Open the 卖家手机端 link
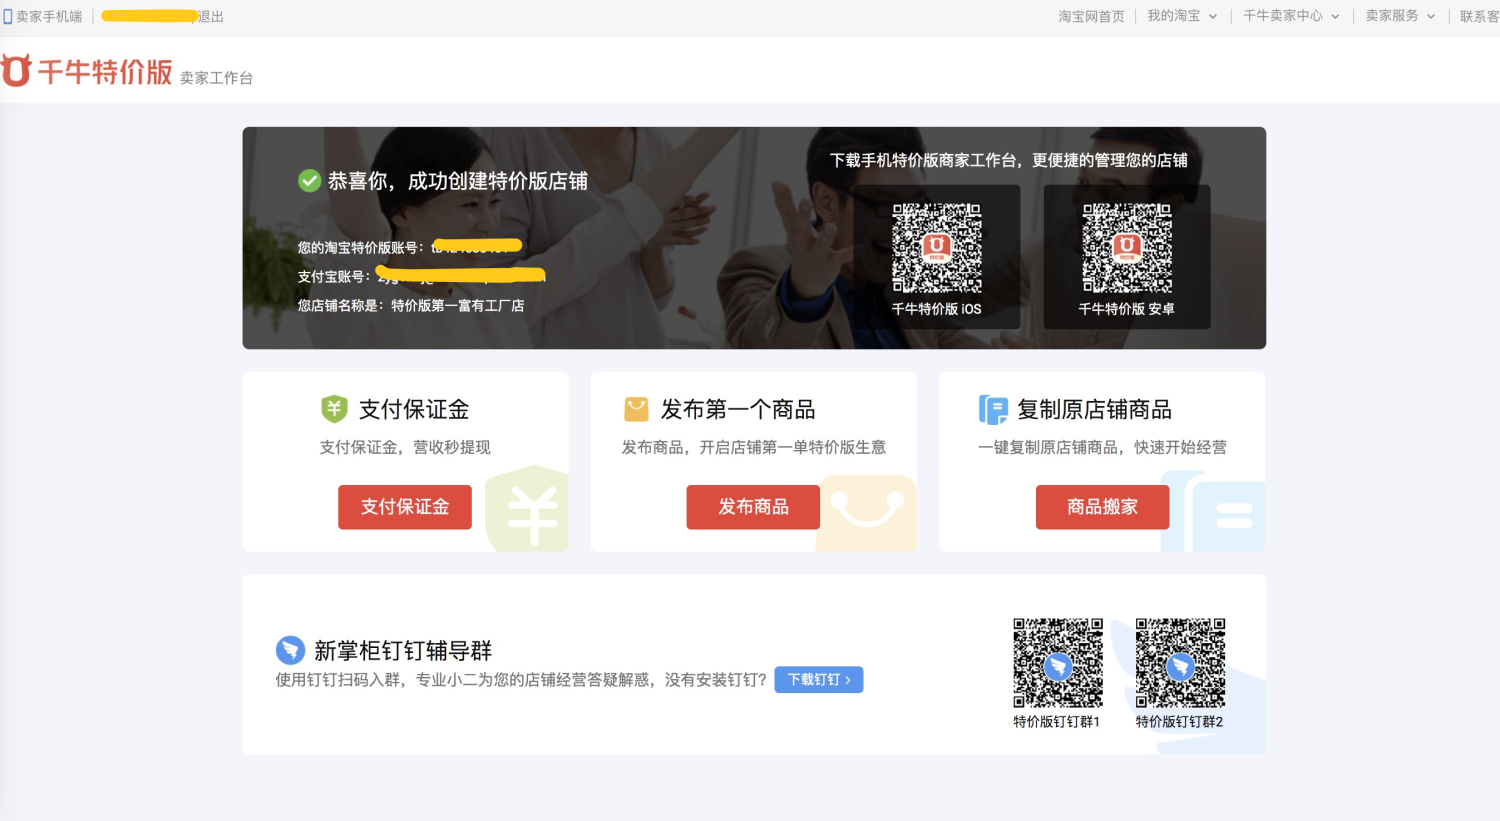Screen dimensions: 1500x821 click(49, 17)
